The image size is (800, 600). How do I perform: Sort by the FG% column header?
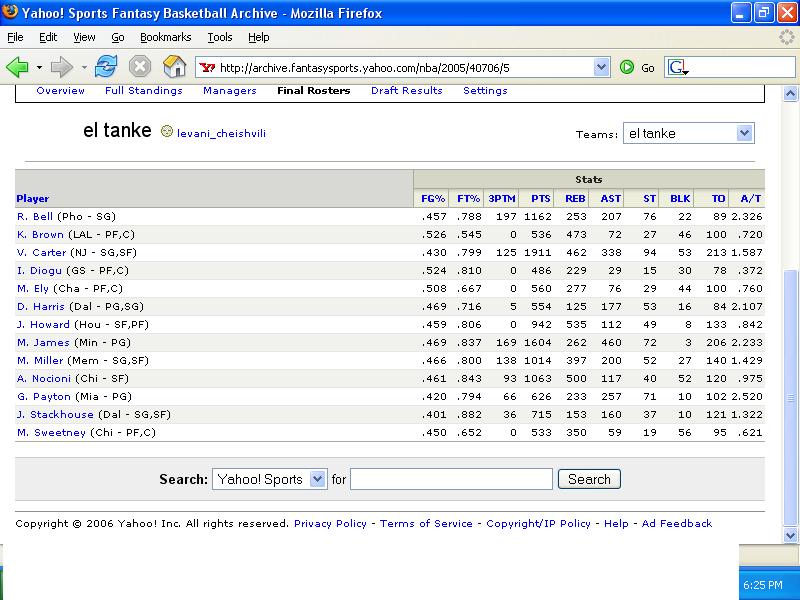[433, 198]
